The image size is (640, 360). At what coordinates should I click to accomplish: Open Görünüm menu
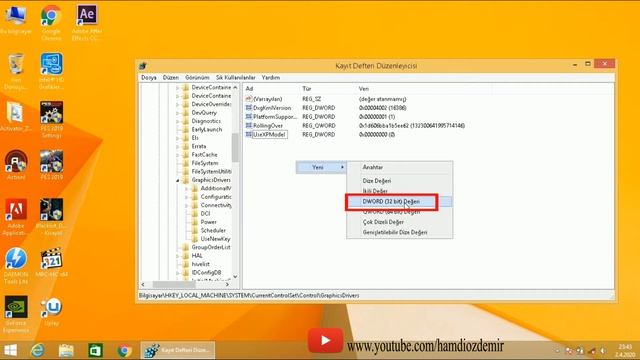click(197, 78)
